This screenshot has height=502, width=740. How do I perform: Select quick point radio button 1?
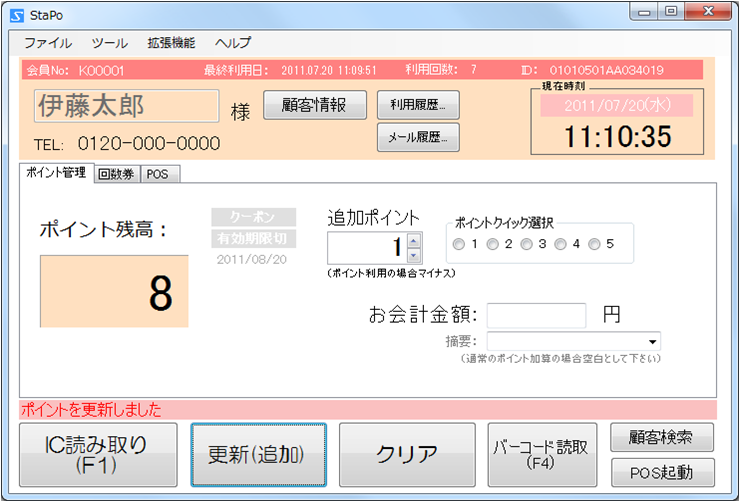click(458, 244)
